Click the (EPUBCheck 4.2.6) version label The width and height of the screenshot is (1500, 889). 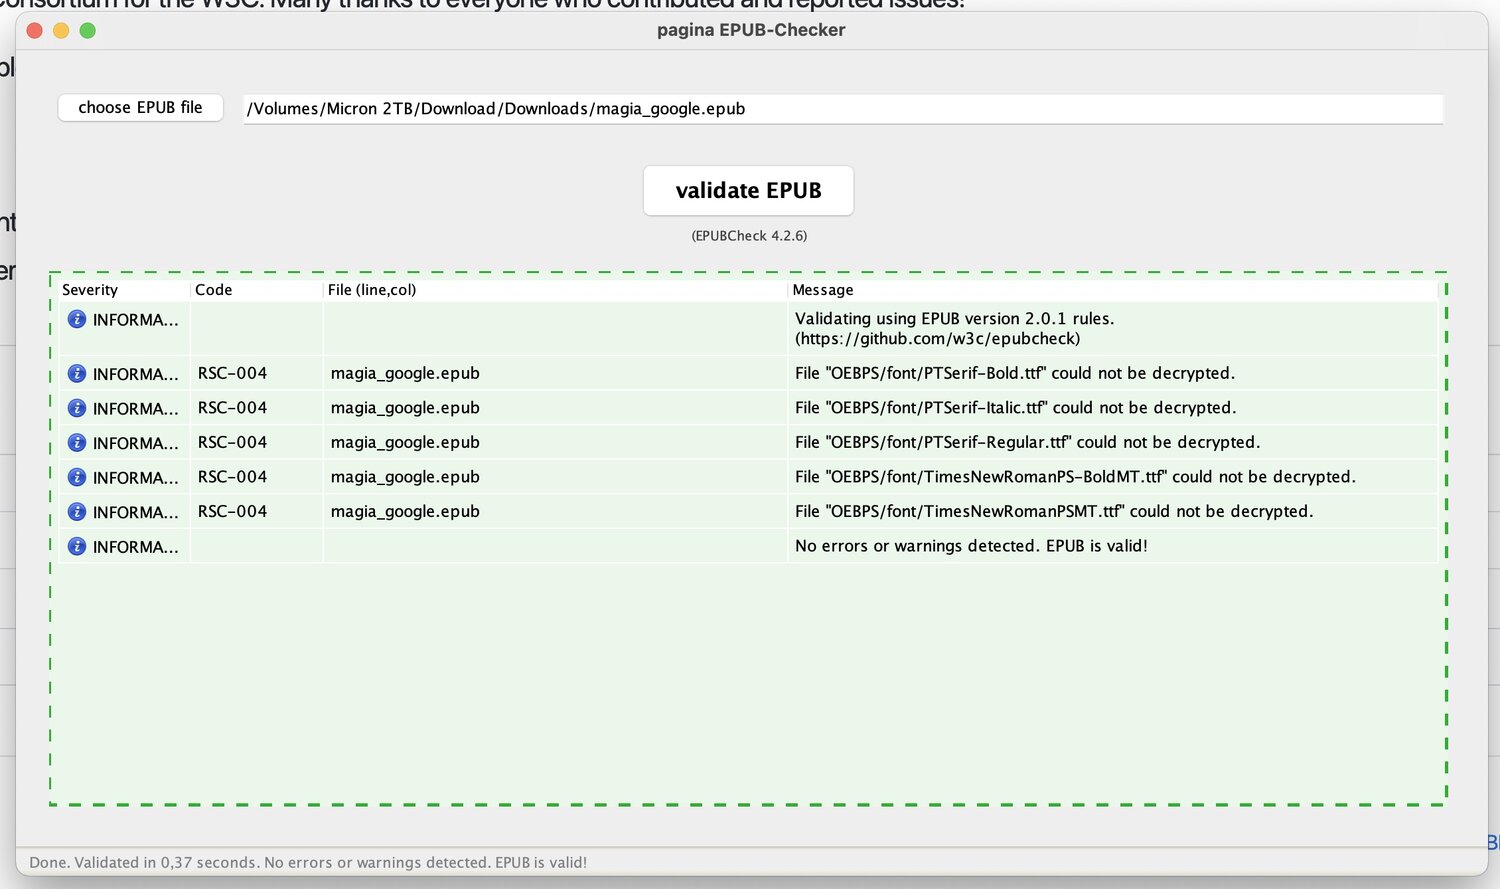(x=749, y=236)
